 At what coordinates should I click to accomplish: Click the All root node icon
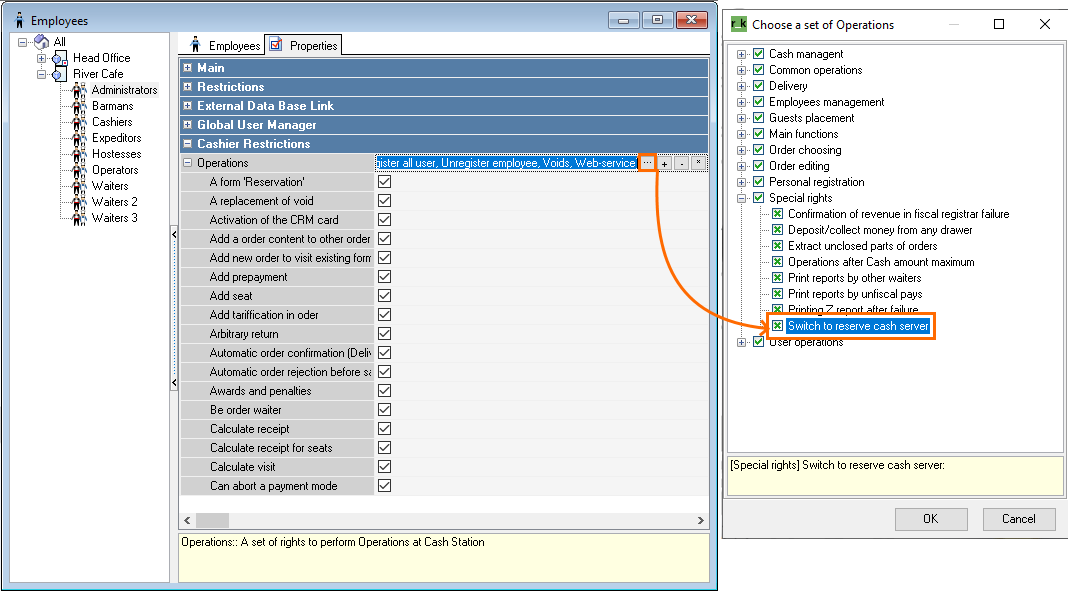pyautogui.click(x=41, y=42)
